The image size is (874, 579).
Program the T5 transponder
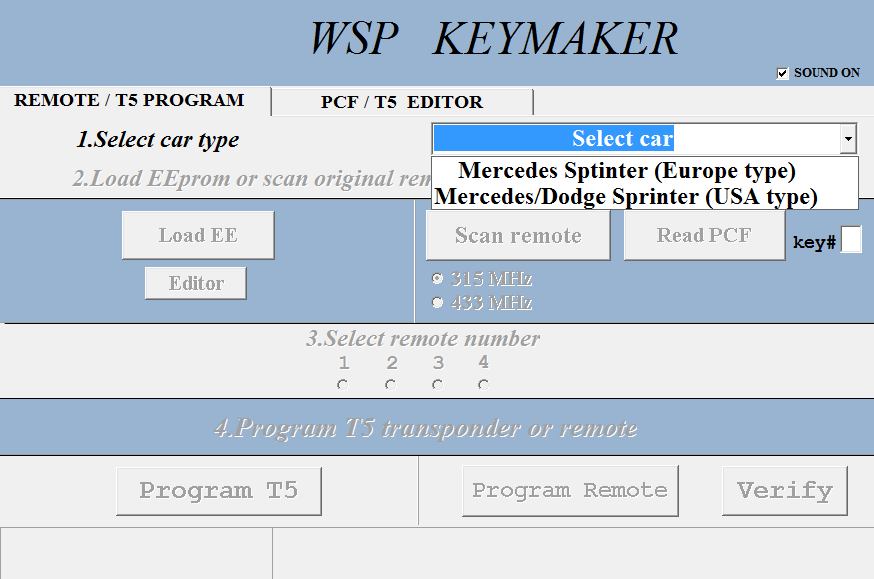218,490
